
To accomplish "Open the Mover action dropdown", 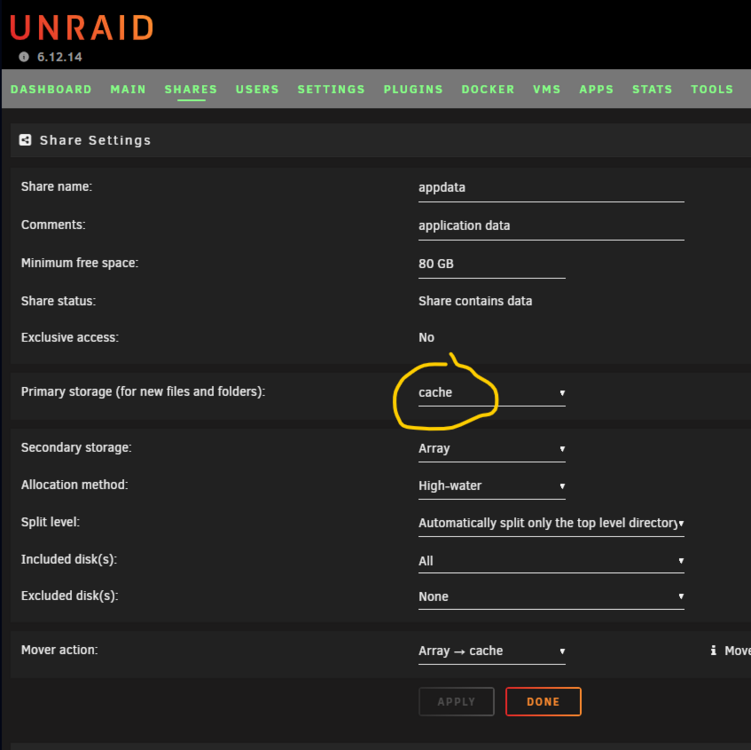I will (x=491, y=651).
